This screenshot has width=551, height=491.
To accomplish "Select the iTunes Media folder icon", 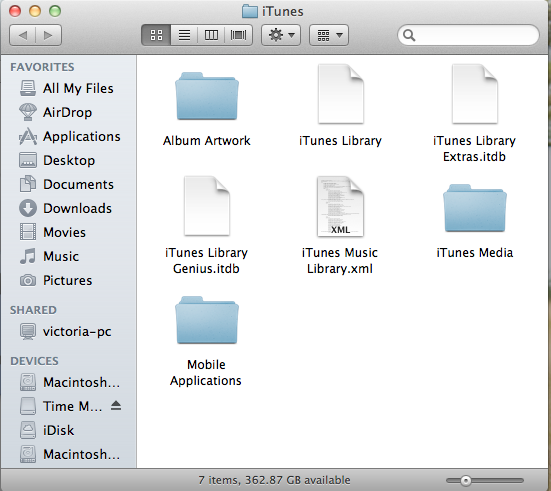I will [475, 208].
